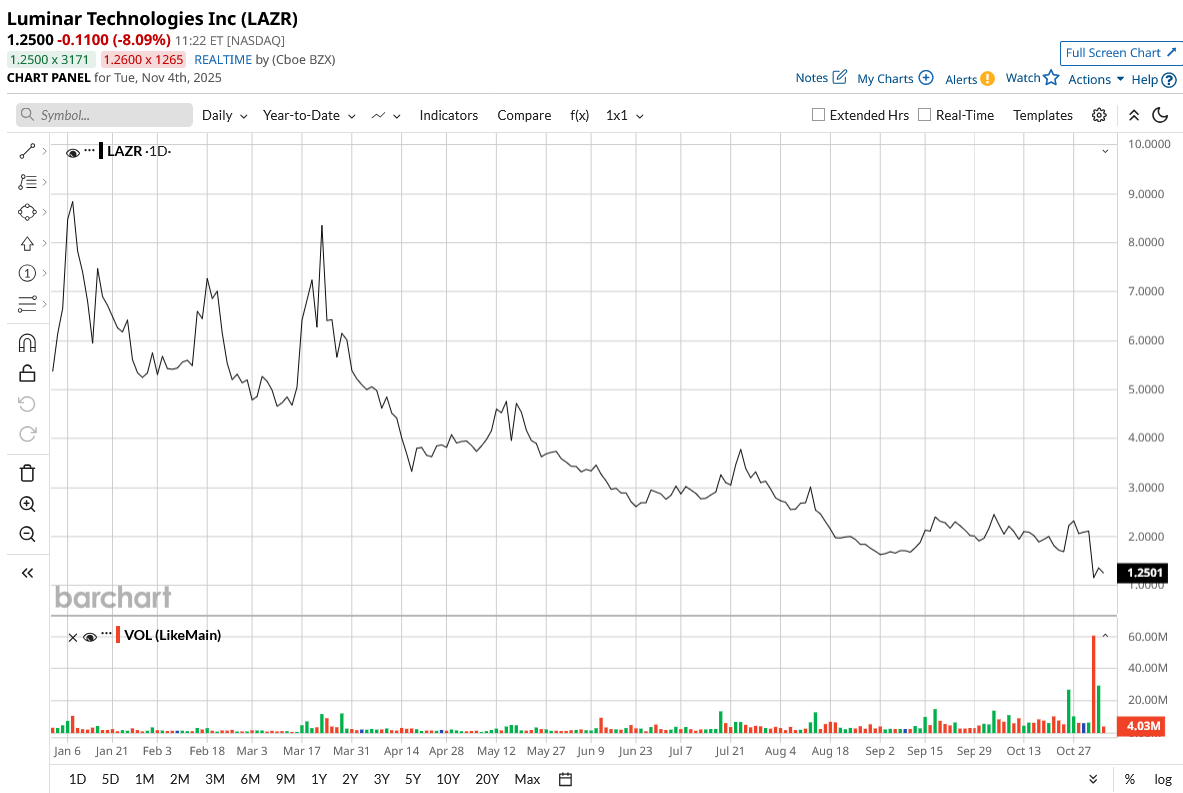Choose the shapes drawing tool
Image resolution: width=1183 pixels, height=793 pixels.
27,212
